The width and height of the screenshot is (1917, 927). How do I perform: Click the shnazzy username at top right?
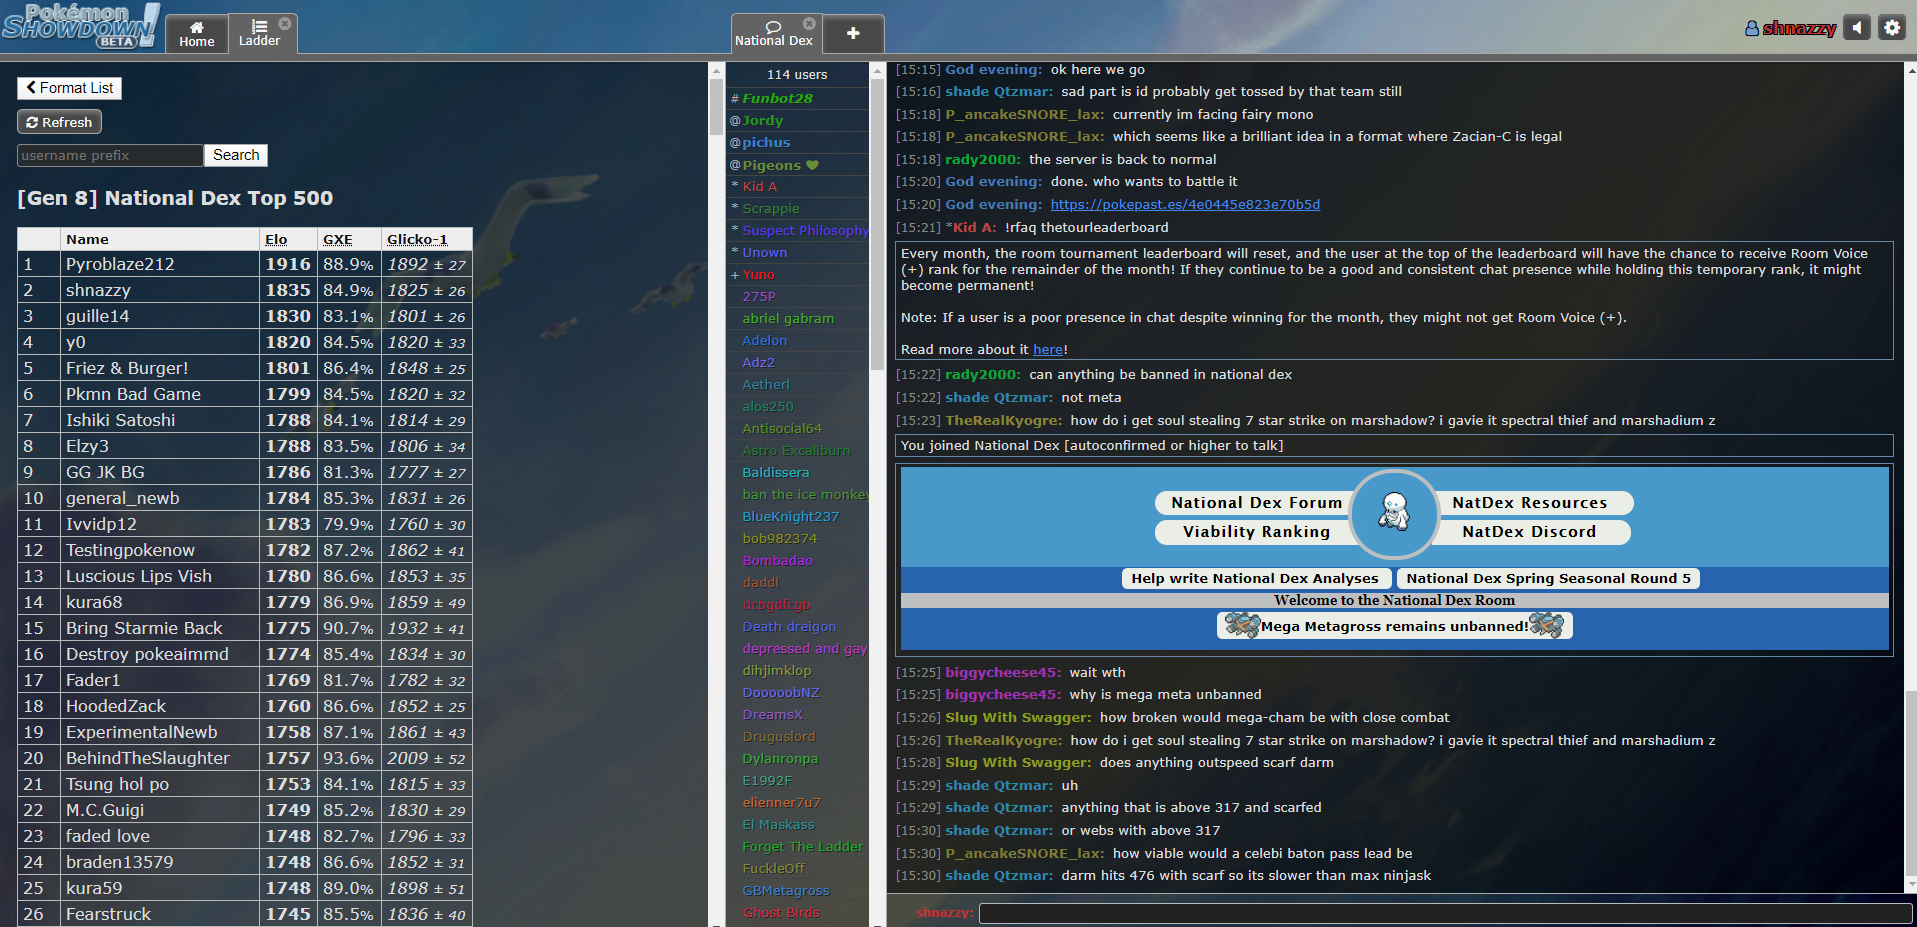coord(1790,28)
